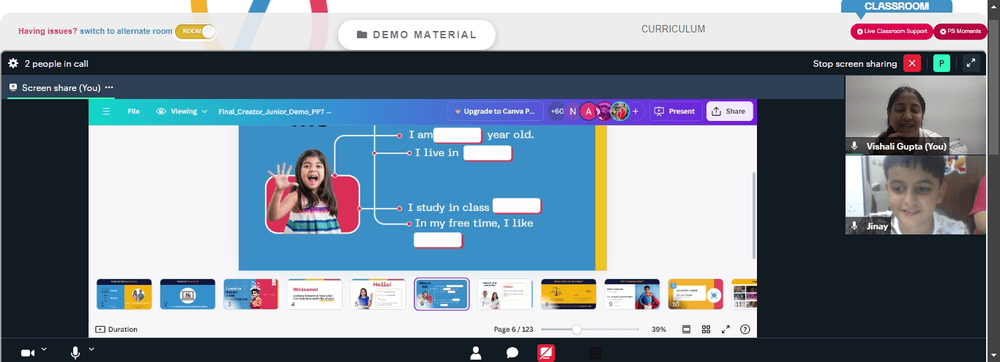1000x362 pixels.
Task: Expand the Viewing mode dropdown
Action: 182,111
